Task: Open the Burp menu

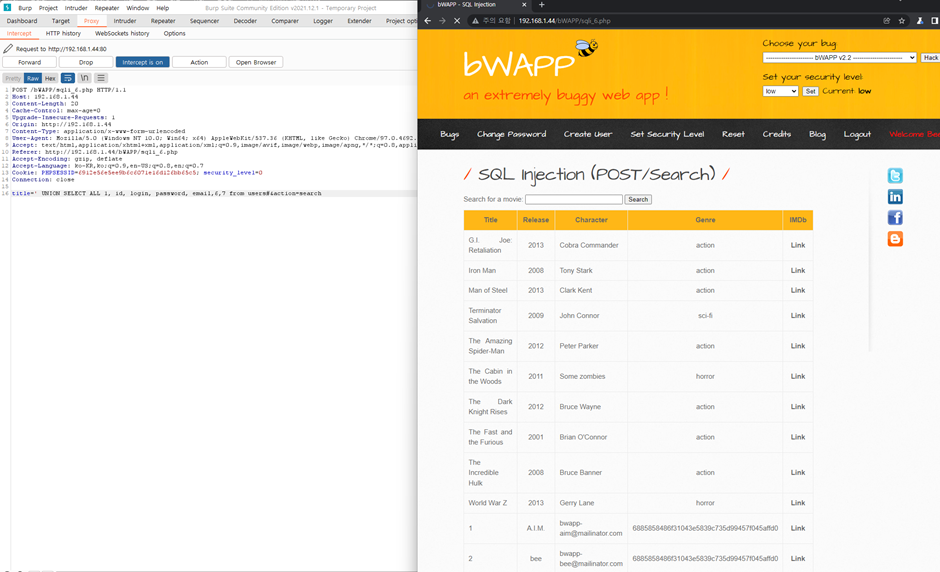Action: pyautogui.click(x=25, y=8)
